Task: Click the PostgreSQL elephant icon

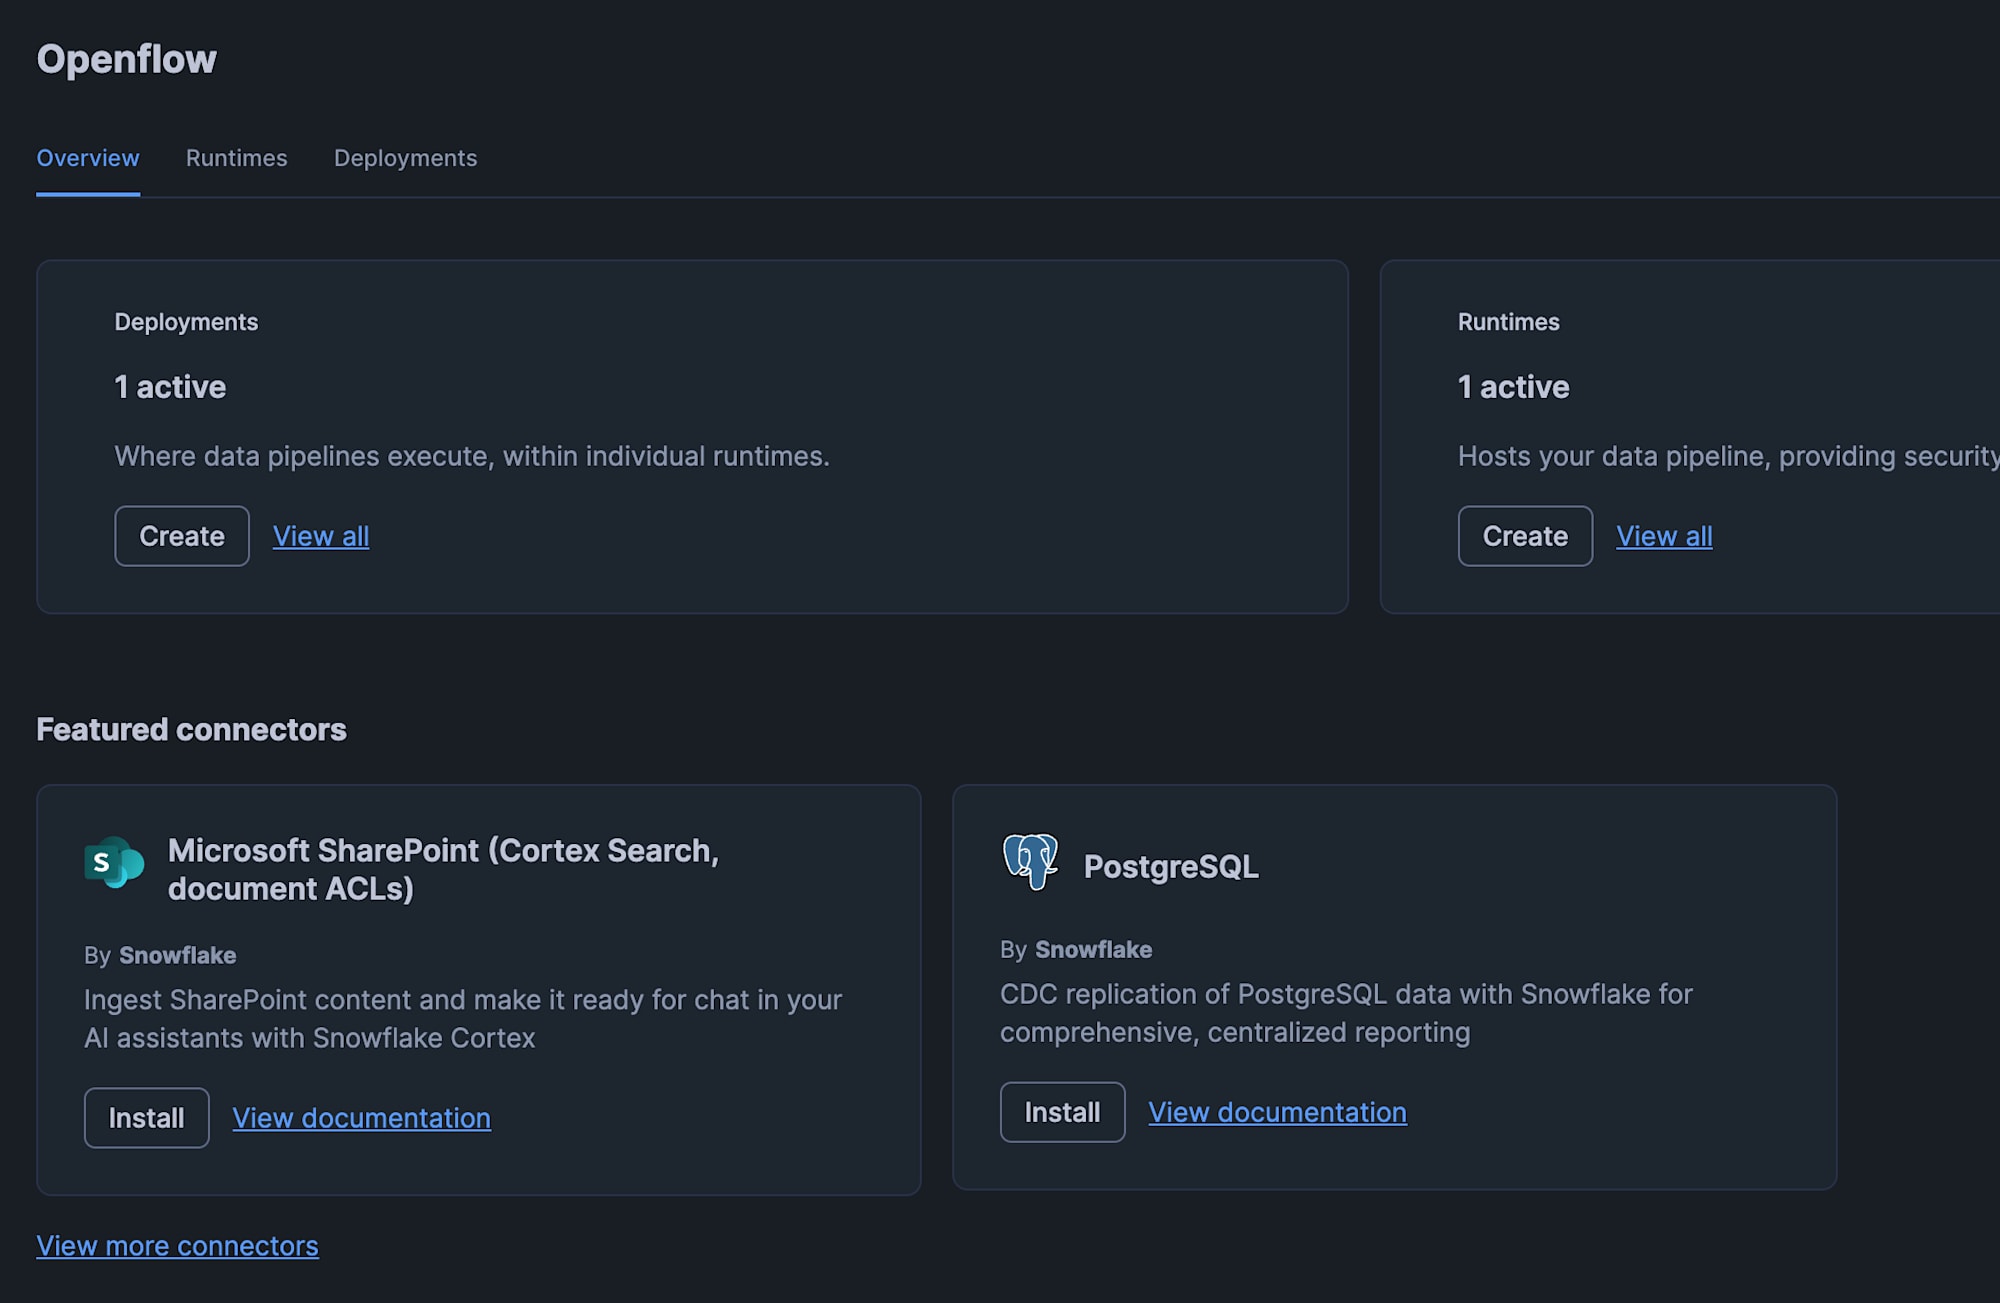Action: pyautogui.click(x=1030, y=861)
